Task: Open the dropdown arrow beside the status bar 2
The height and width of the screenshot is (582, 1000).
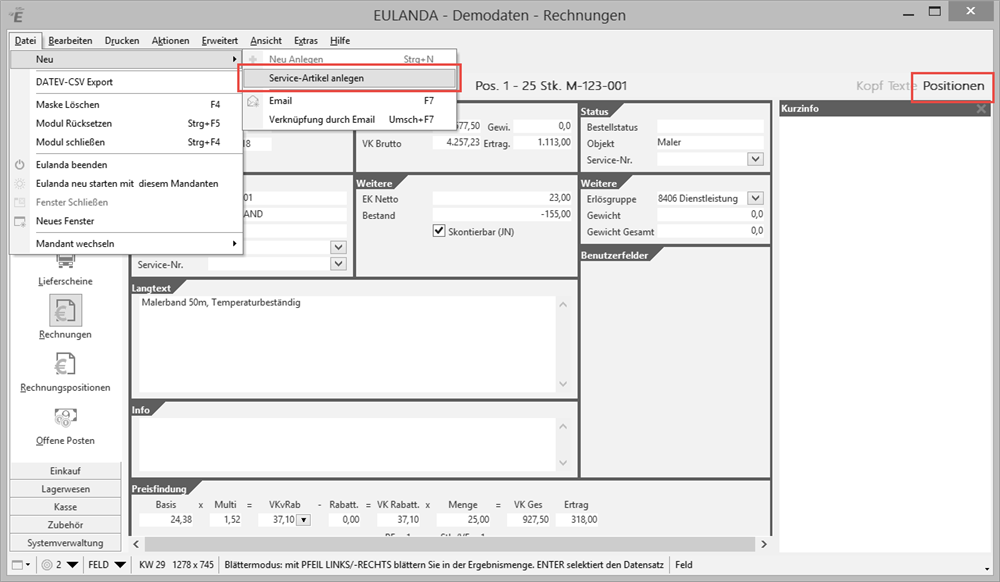Action: [72, 565]
